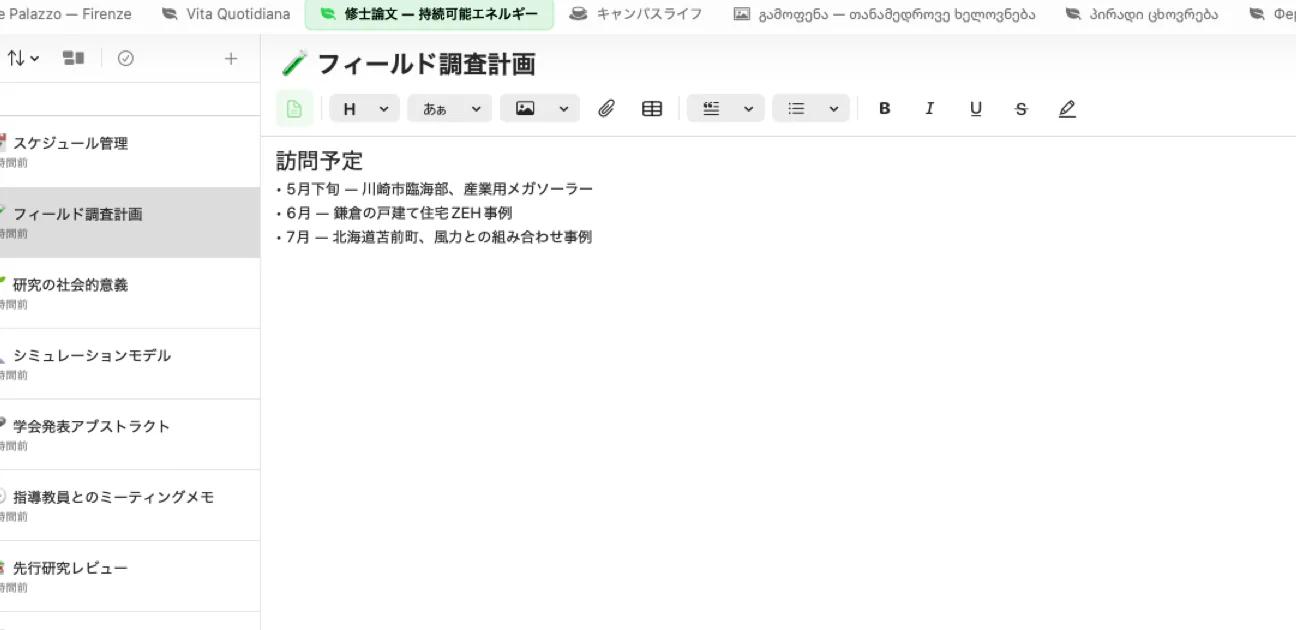This screenshot has width=1296, height=630.
Task: Click the 6月 鎌倉の戸建て住宅 bullet line
Action: (395, 213)
